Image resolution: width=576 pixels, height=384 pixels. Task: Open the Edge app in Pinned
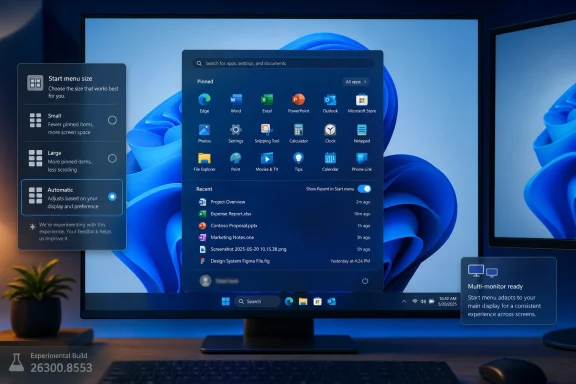(x=204, y=103)
